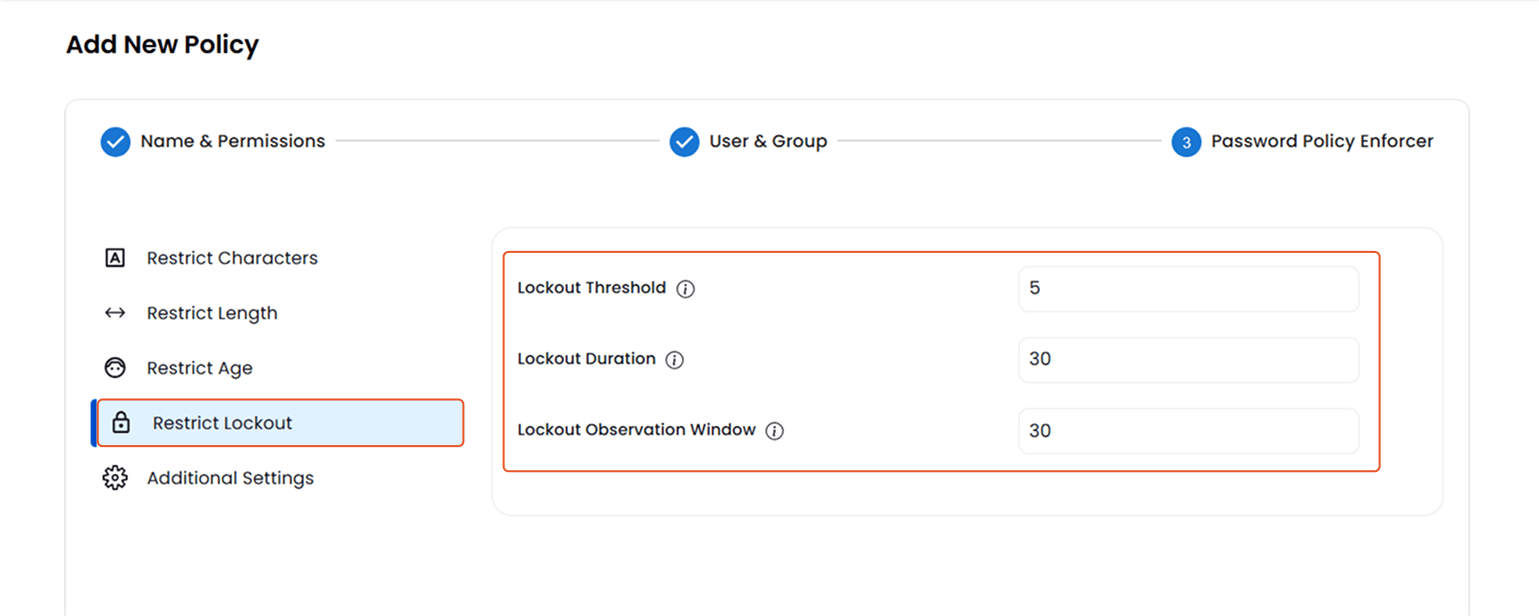
Task: Click the Lockout Observation Window field
Action: 1187,430
